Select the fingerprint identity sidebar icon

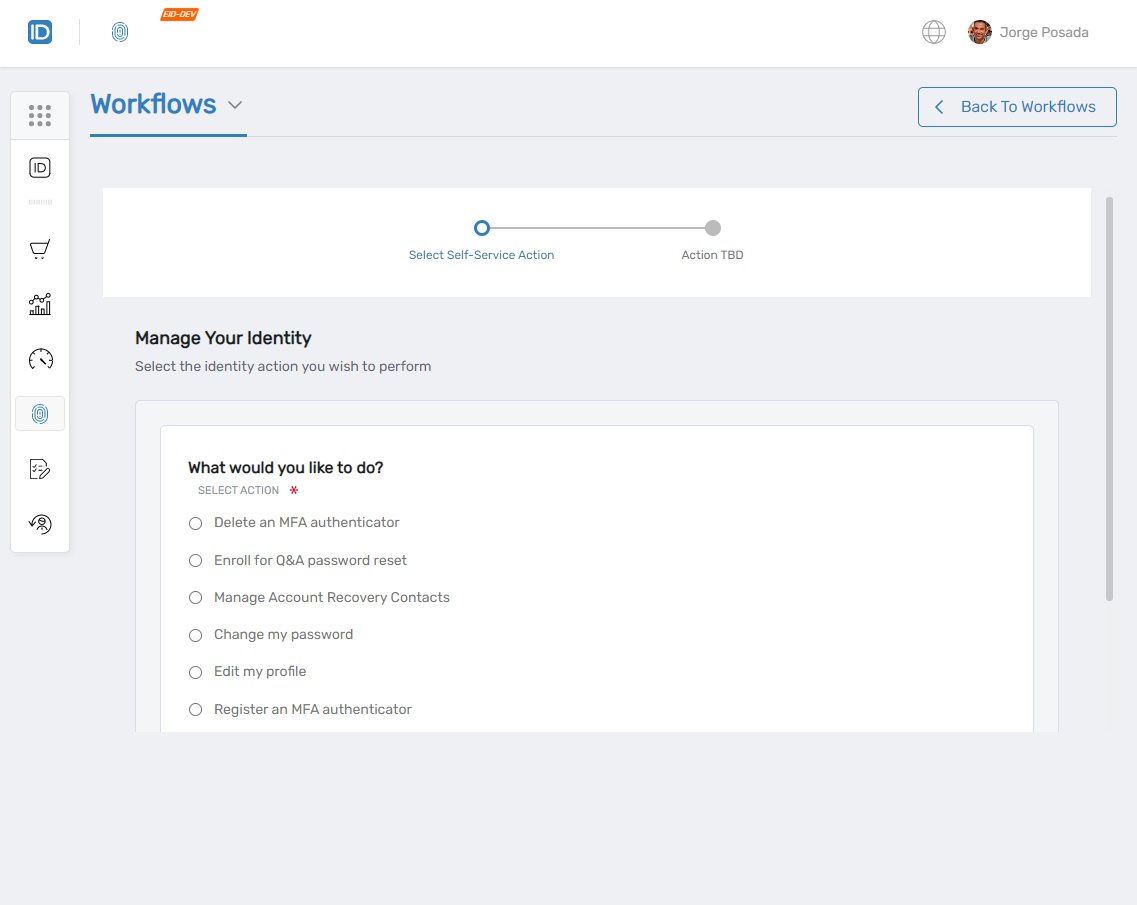tap(40, 413)
